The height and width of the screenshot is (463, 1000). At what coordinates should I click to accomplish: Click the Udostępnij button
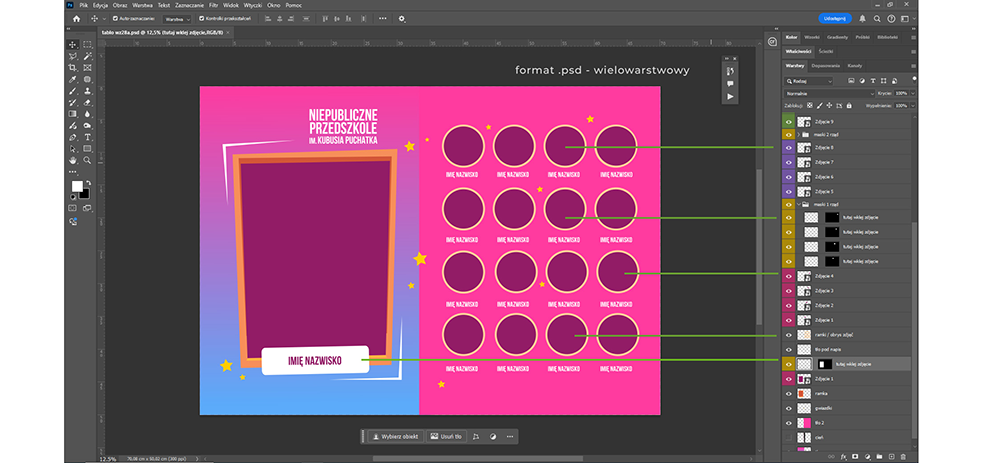835,18
